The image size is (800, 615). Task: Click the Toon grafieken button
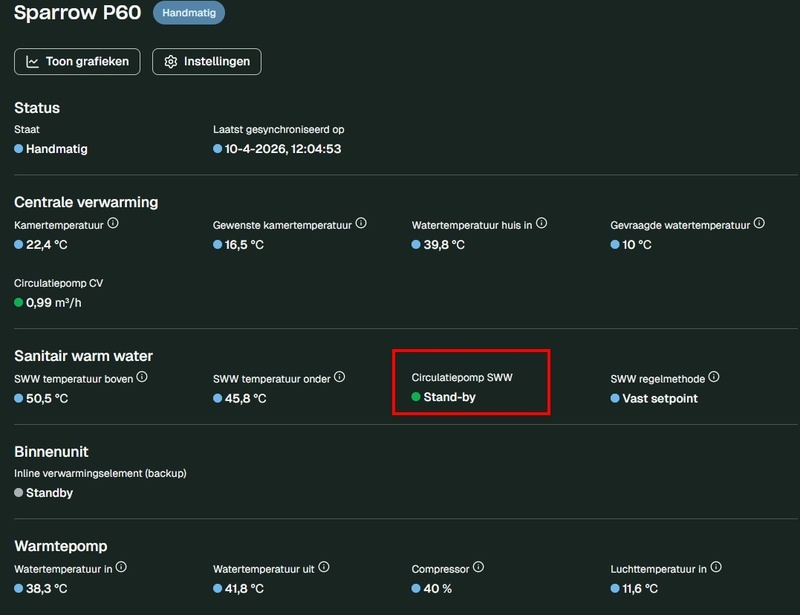point(77,62)
